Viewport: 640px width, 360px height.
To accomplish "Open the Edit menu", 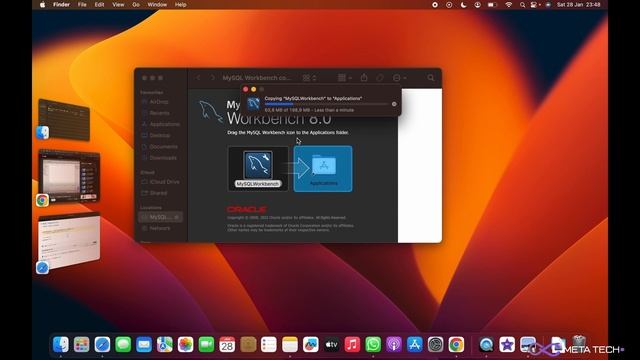I will point(99,4).
